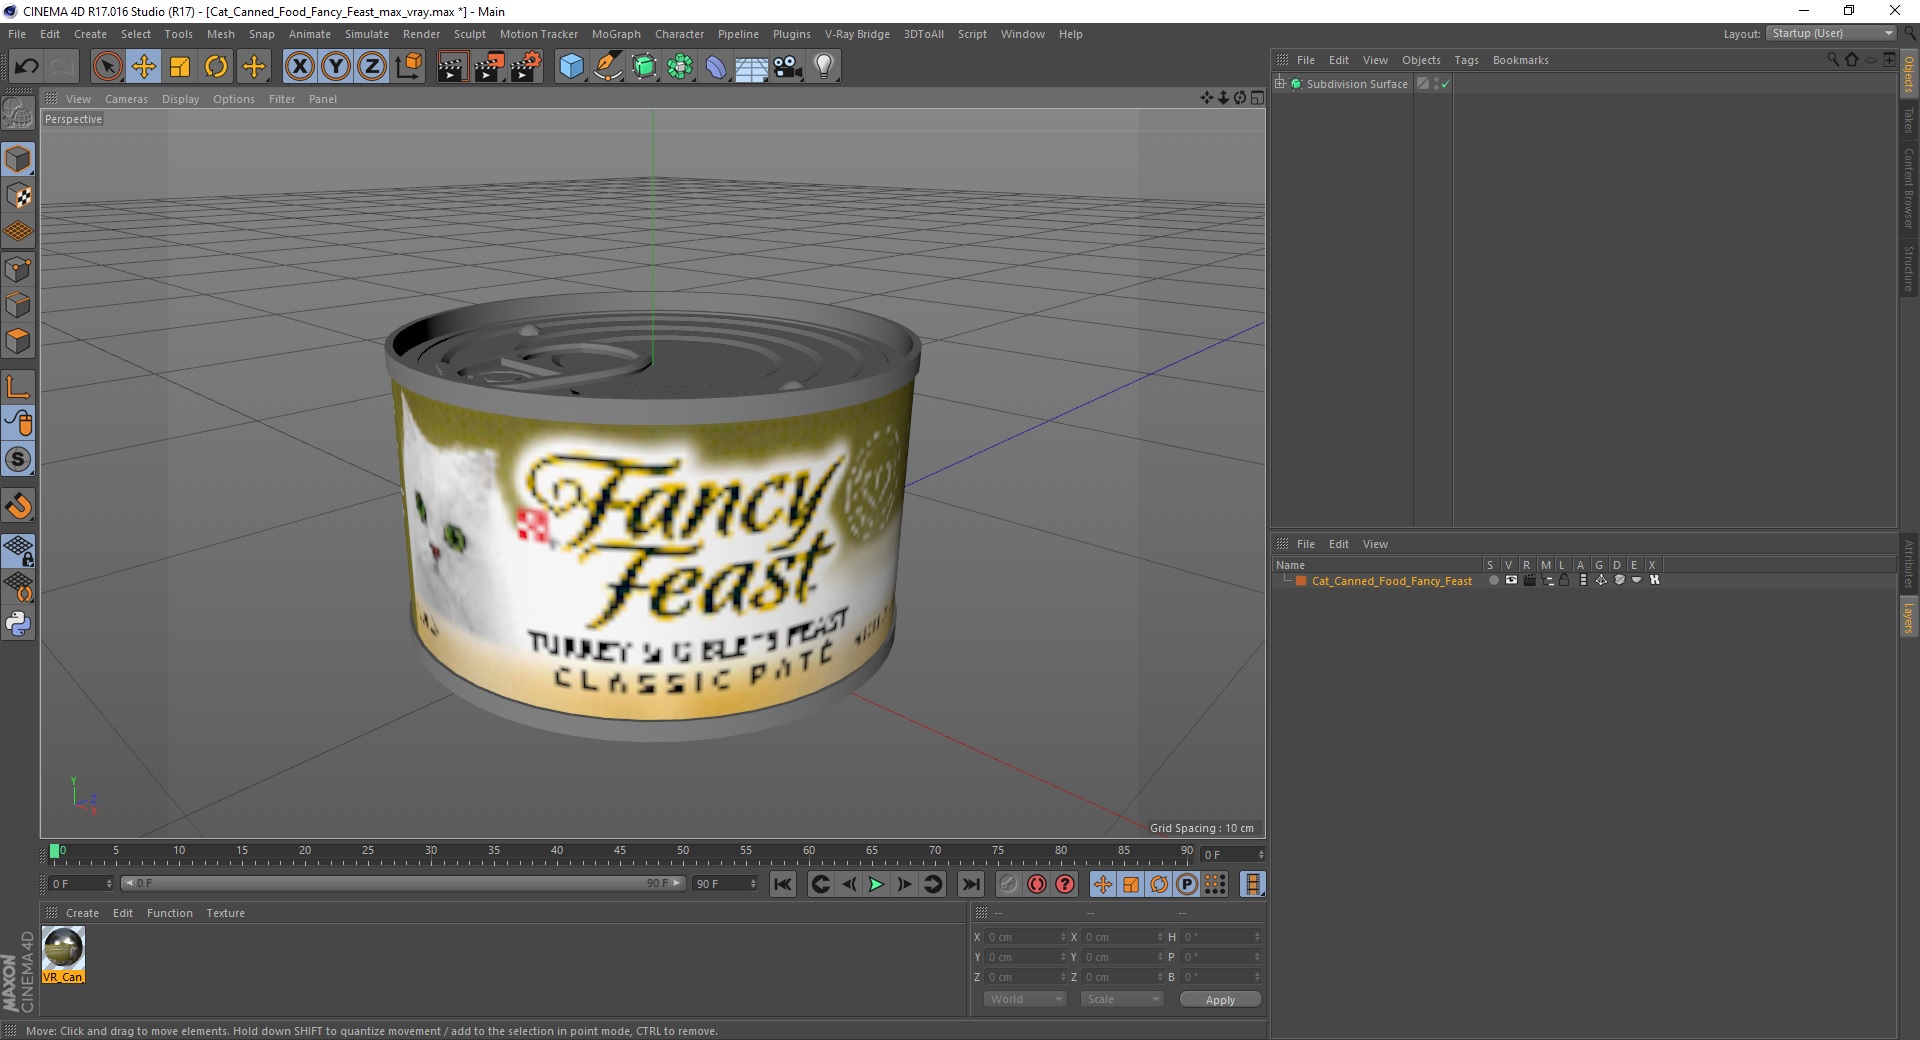Viewport: 1920px width, 1040px height.
Task: Open the Simulate menu
Action: (367, 34)
